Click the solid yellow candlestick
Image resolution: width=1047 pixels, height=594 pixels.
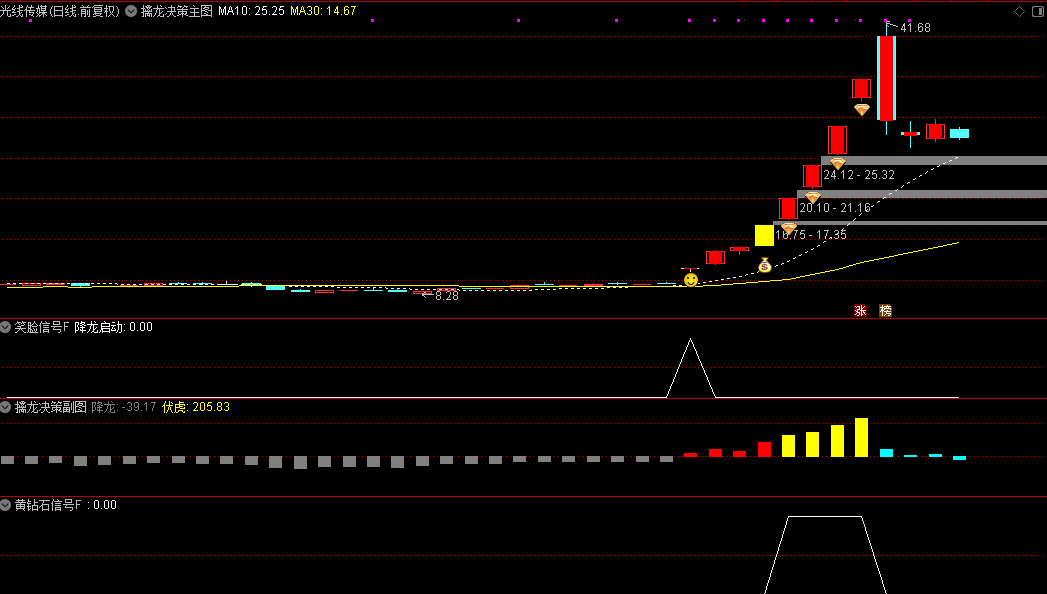point(764,235)
